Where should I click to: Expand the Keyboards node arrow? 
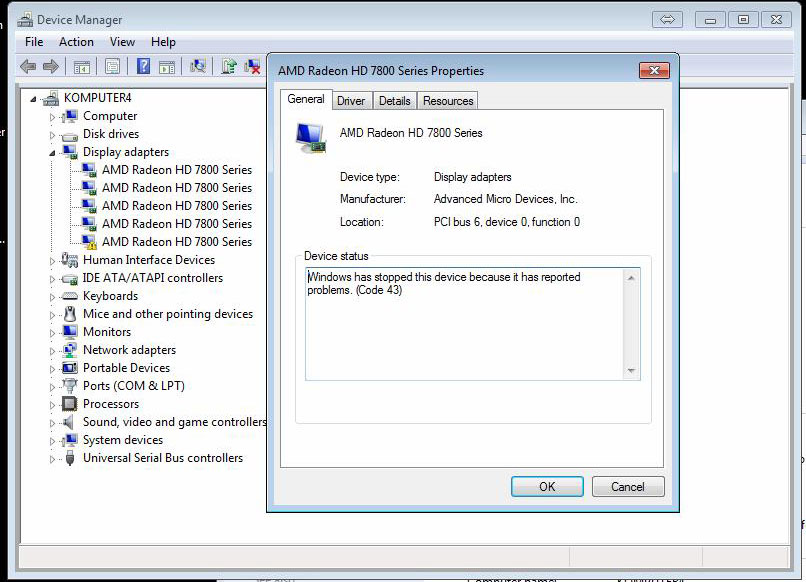coord(52,297)
